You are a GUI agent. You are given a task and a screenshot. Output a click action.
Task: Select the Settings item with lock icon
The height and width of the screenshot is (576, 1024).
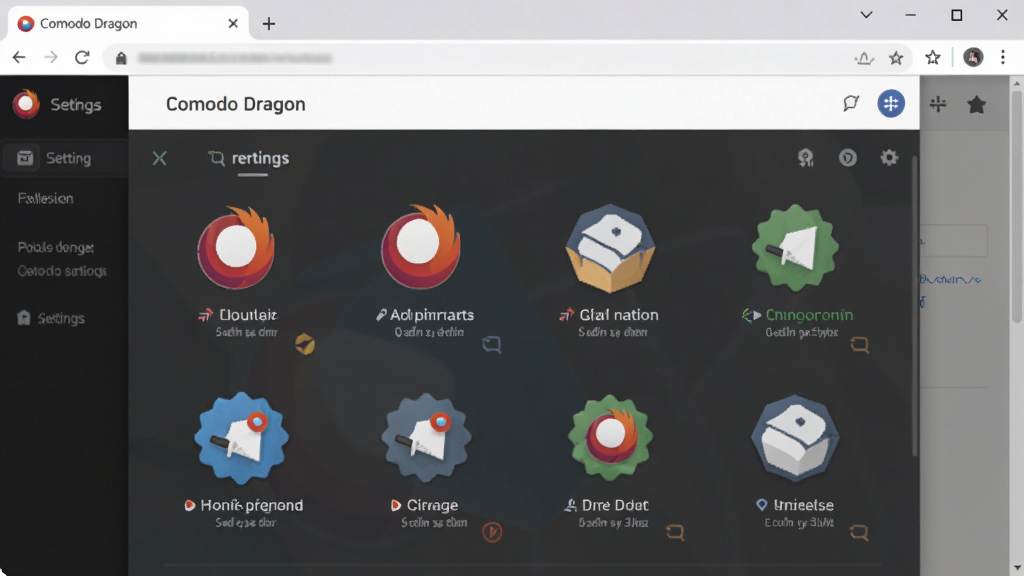[x=51, y=318]
